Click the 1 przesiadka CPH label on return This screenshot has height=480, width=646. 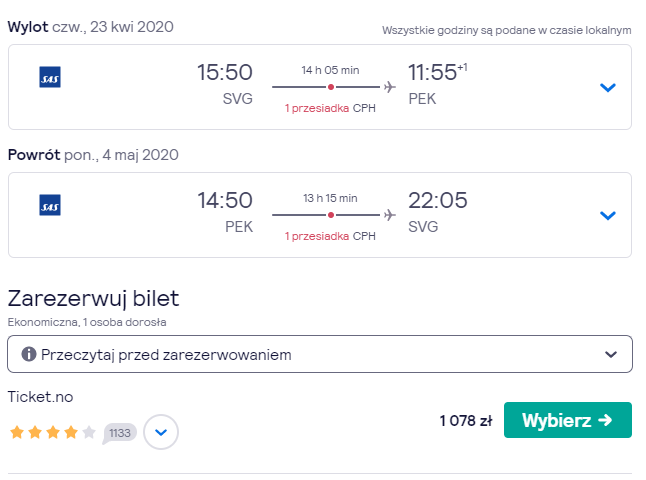[330, 236]
